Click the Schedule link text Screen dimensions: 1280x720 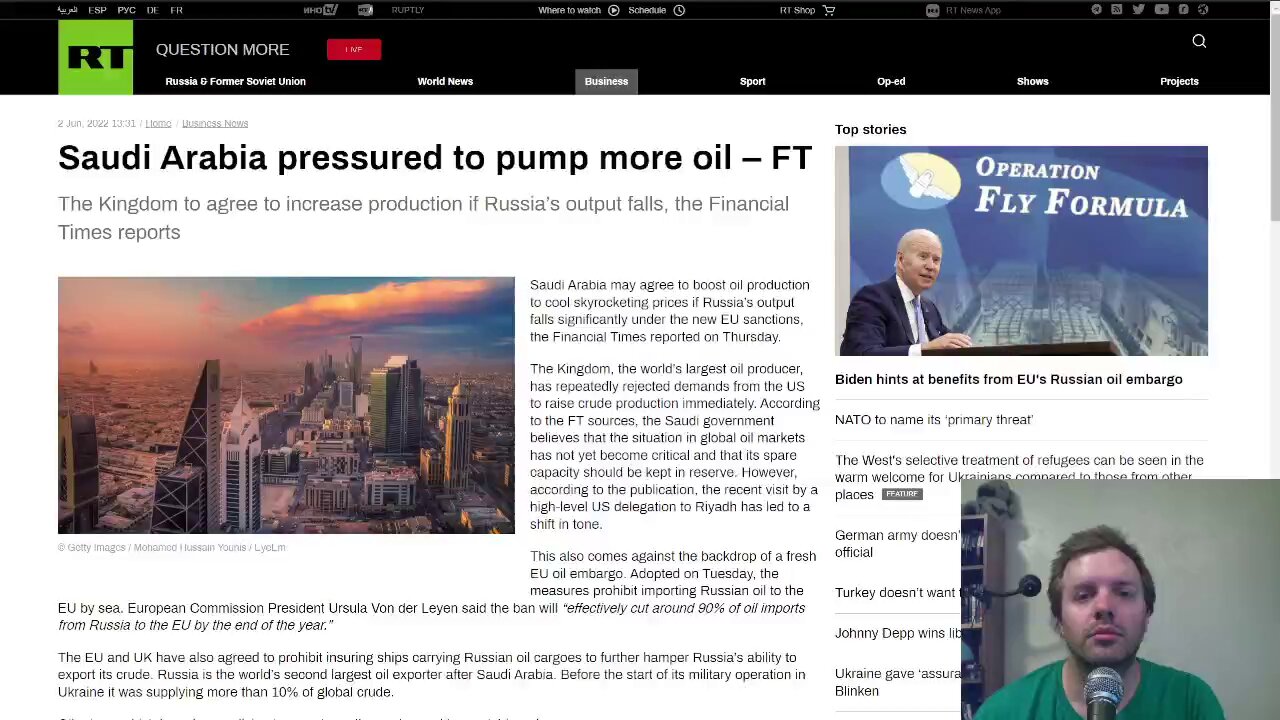(647, 10)
